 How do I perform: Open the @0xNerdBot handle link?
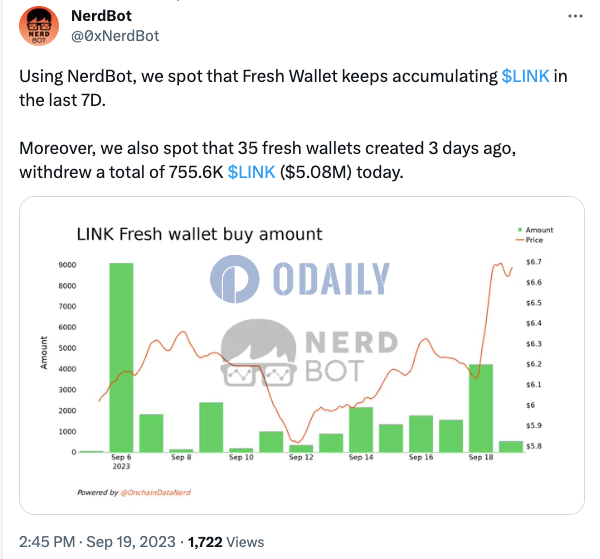coord(115,36)
